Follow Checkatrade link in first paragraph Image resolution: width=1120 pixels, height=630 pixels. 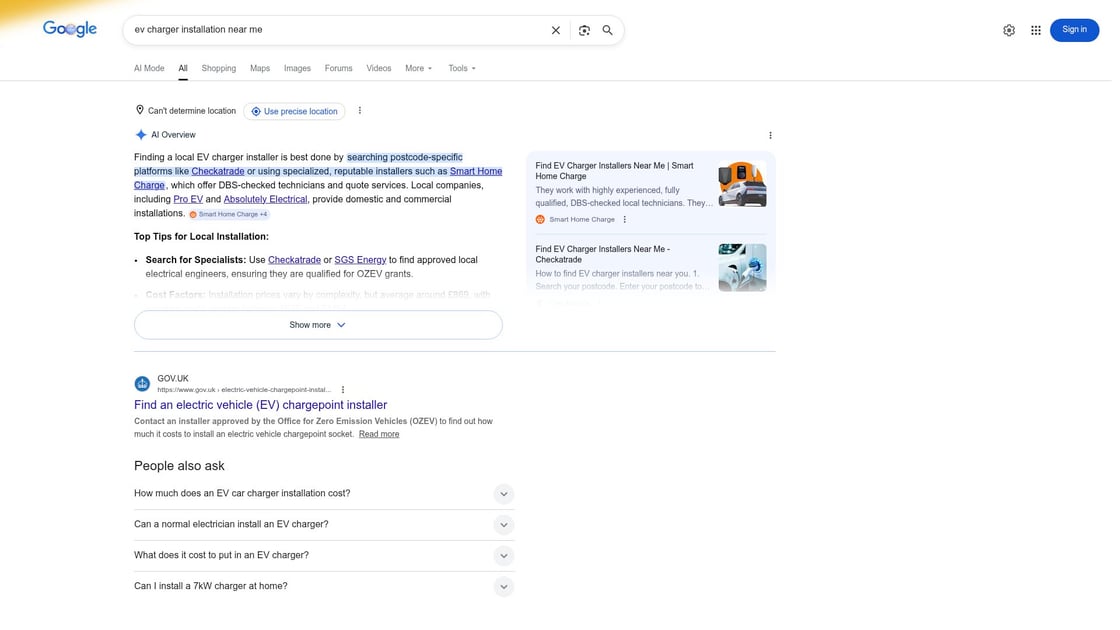[x=218, y=171]
